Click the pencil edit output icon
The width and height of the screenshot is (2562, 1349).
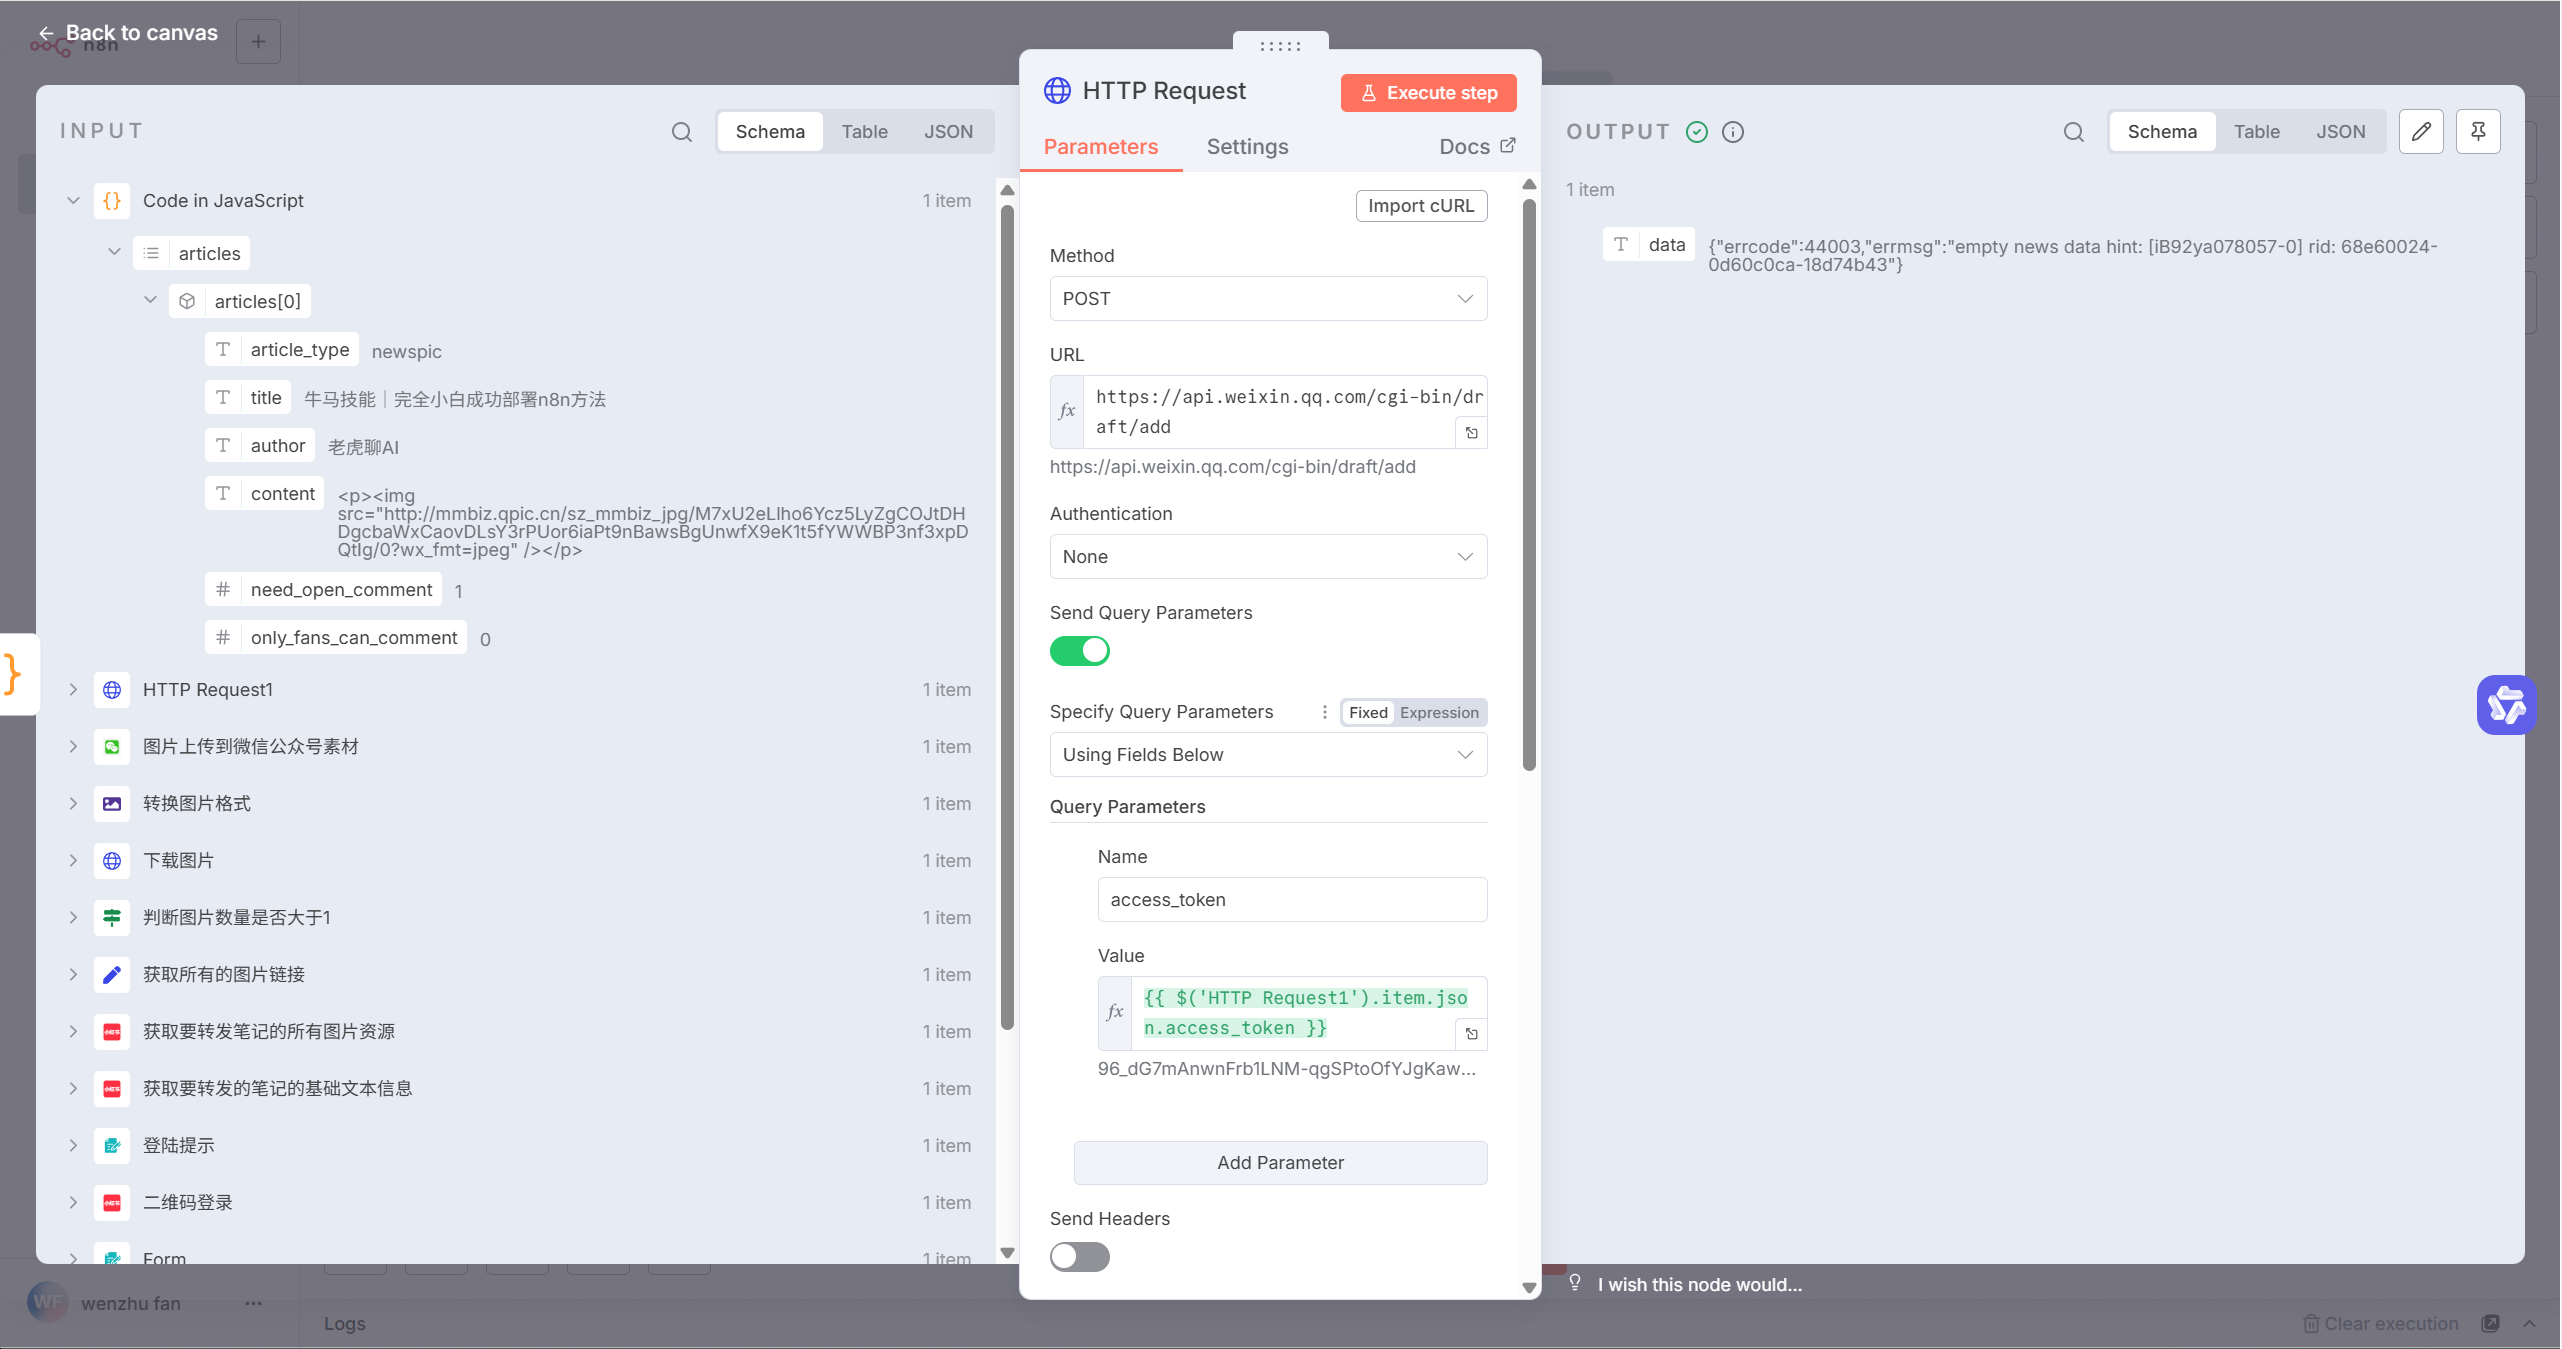coord(2420,132)
